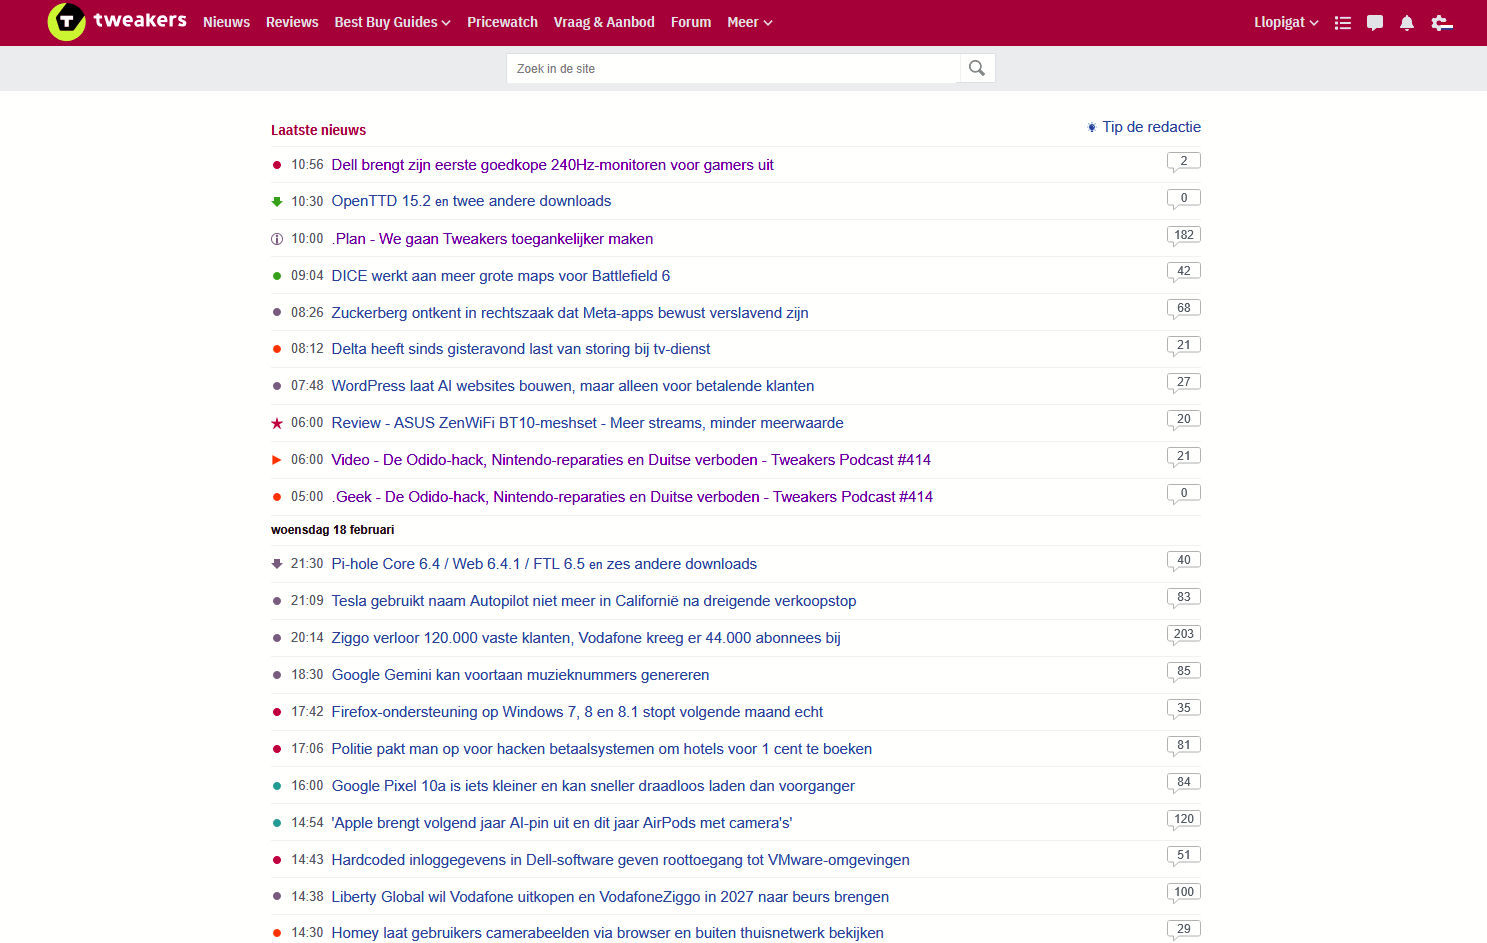
Task: Read the Dell 240Hz-monitoren article
Action: [x=552, y=165]
